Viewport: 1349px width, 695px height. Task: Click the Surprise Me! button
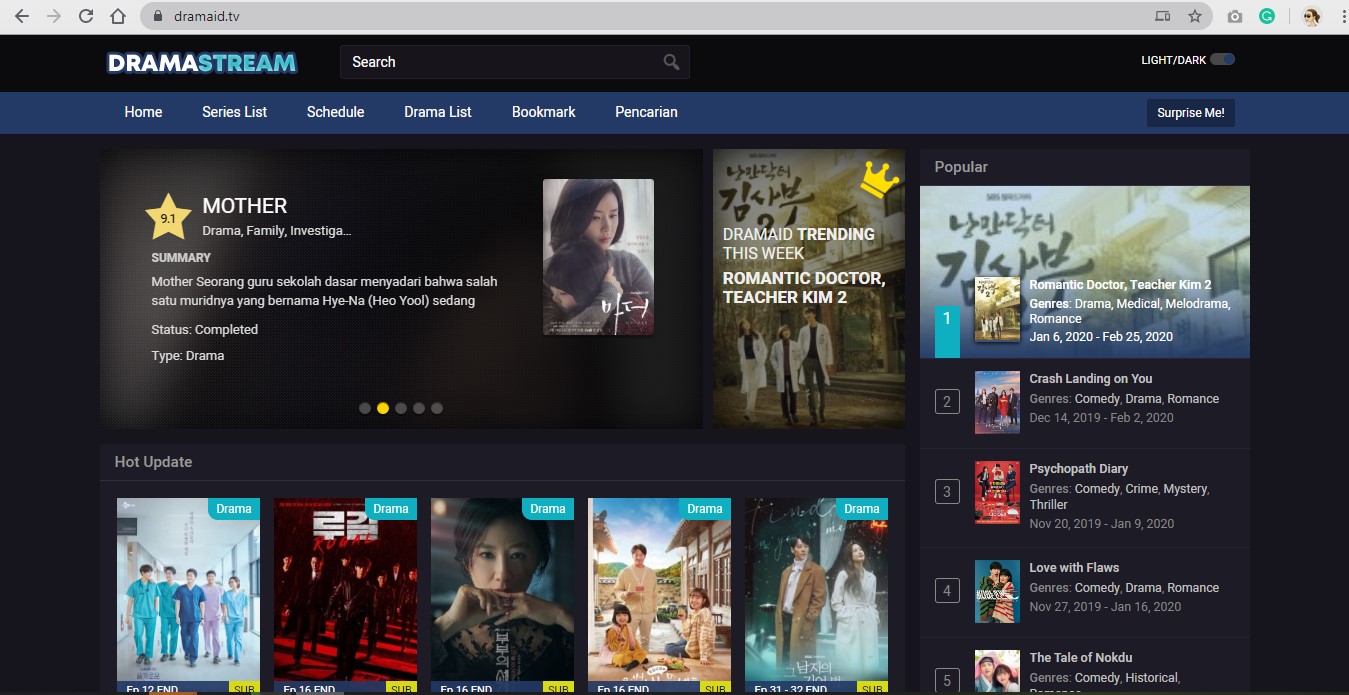point(1191,113)
